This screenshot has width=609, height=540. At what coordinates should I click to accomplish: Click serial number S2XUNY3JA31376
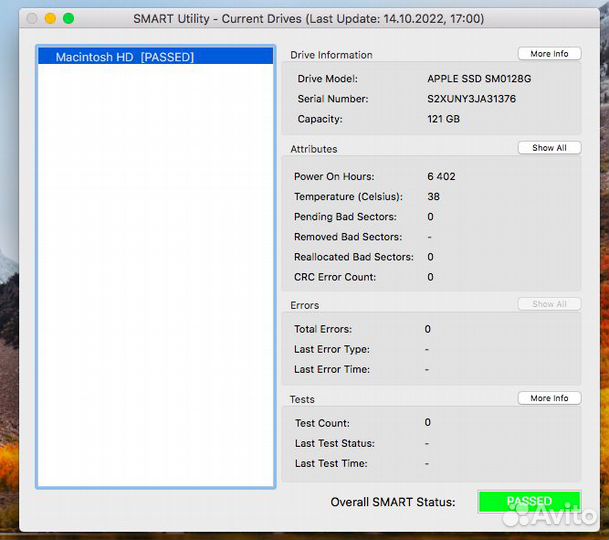472,99
